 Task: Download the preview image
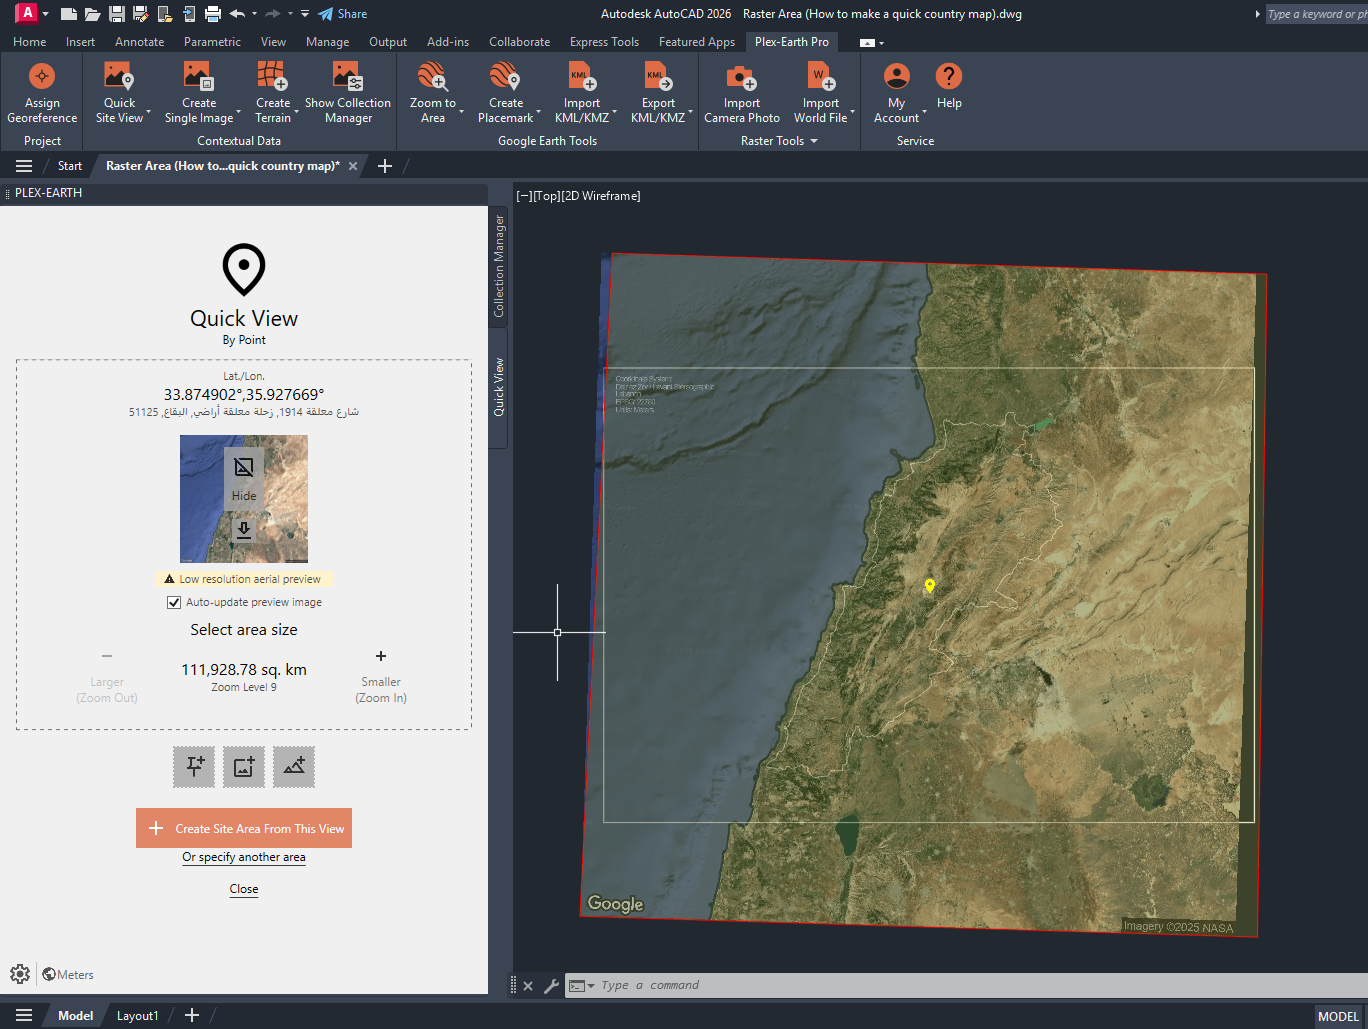click(x=244, y=529)
